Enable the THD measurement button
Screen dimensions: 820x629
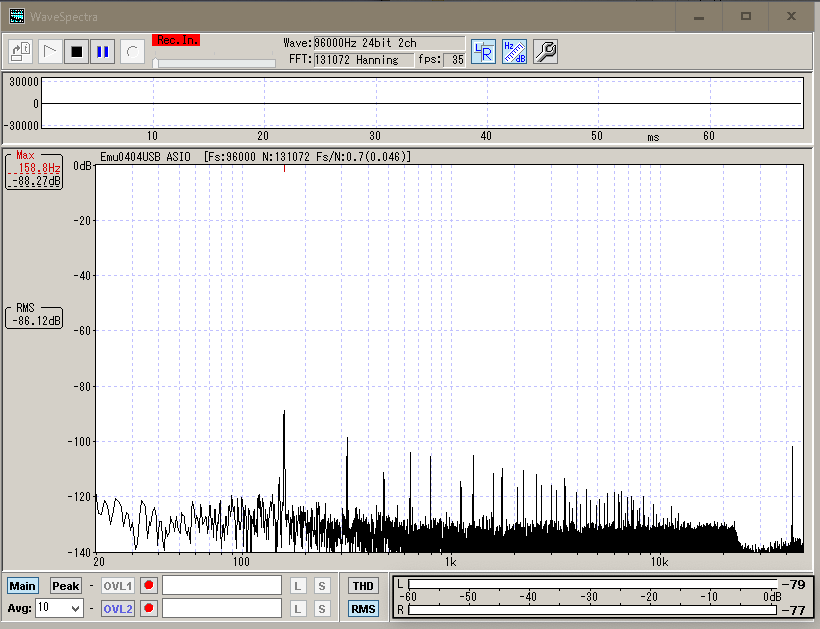363,586
